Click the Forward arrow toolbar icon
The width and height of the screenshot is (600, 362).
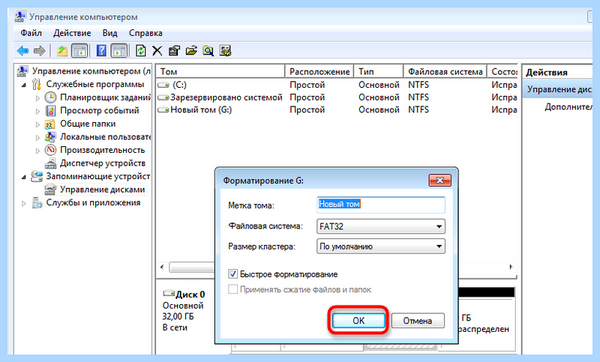[x=39, y=51]
